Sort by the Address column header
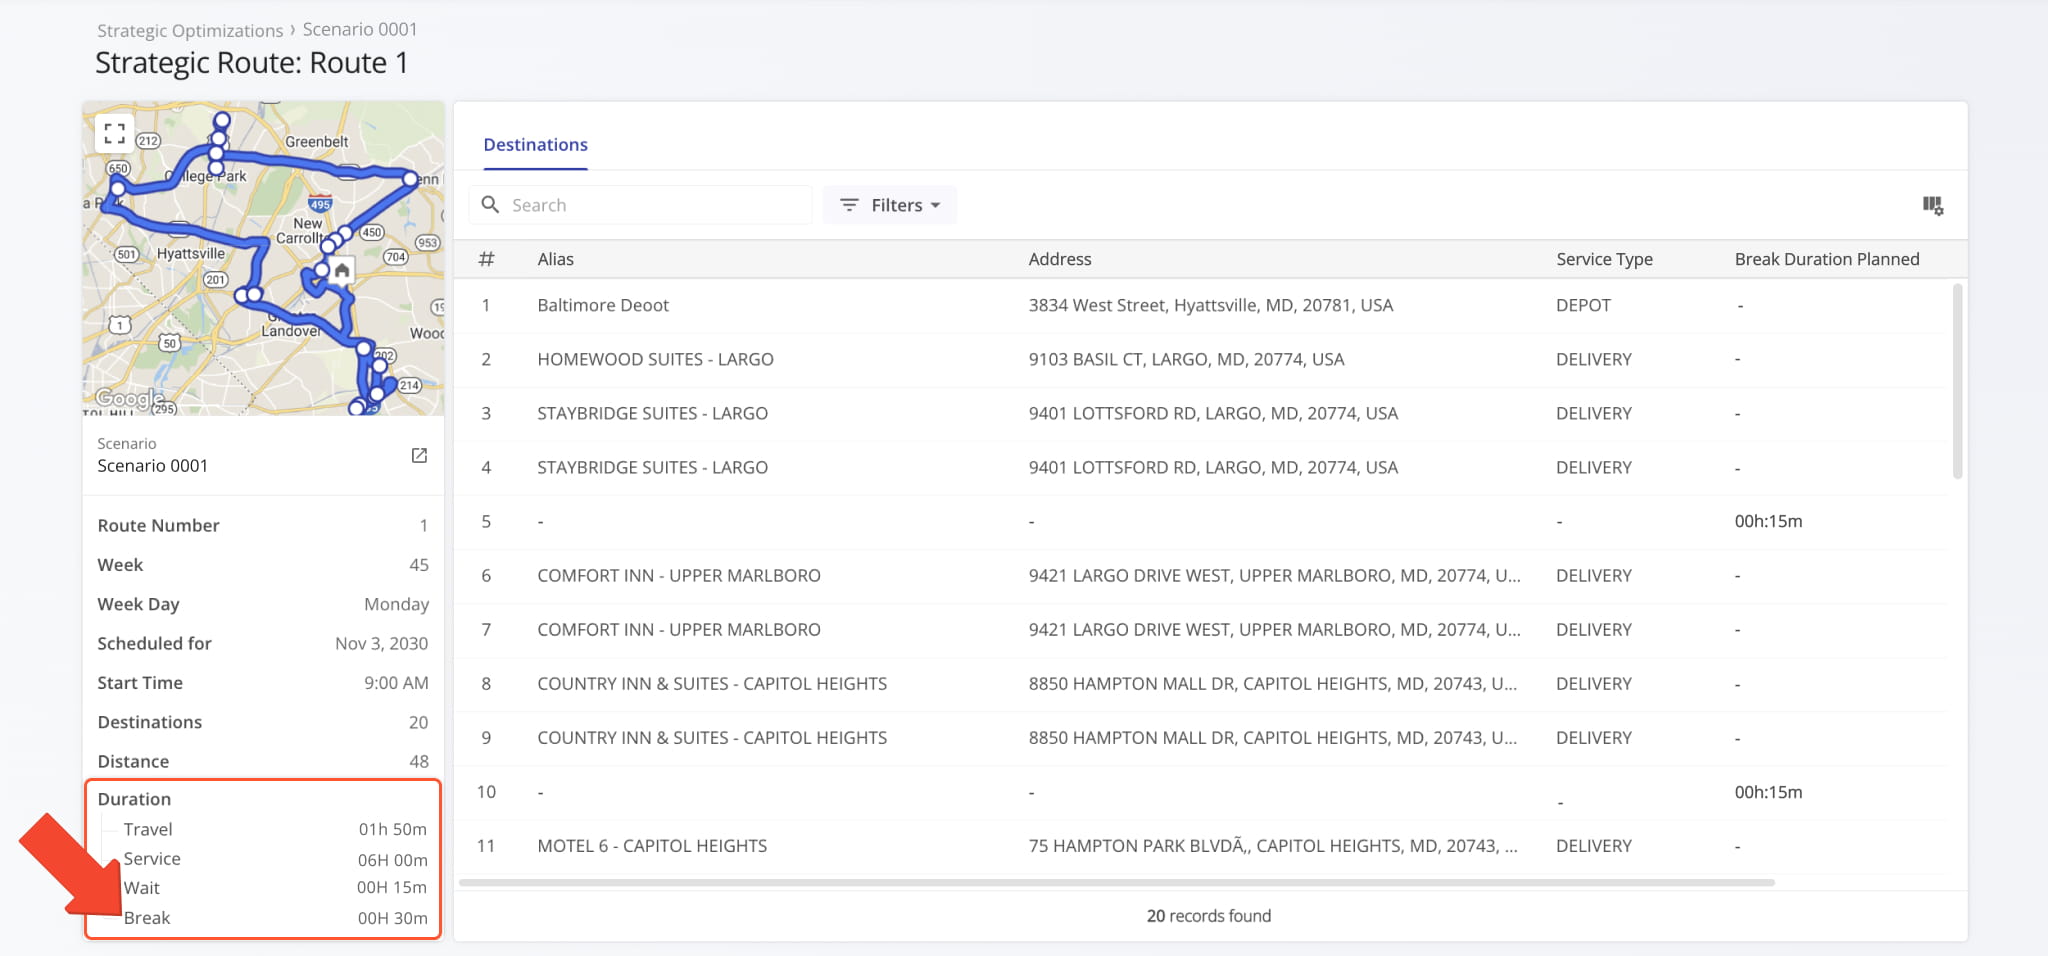Screen dimensions: 2048x956 [1060, 259]
